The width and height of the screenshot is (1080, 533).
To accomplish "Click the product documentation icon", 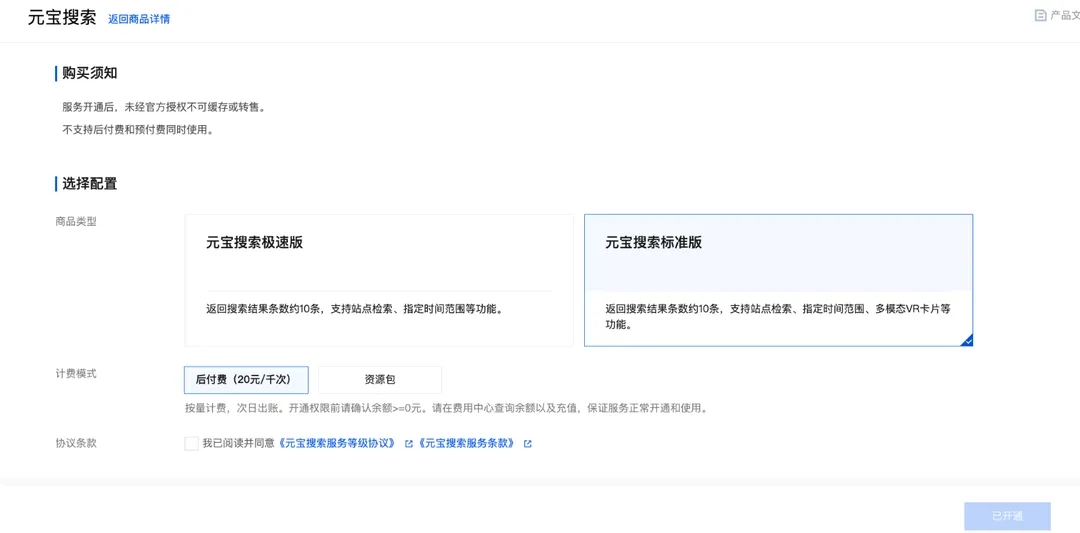I will [x=1041, y=15].
